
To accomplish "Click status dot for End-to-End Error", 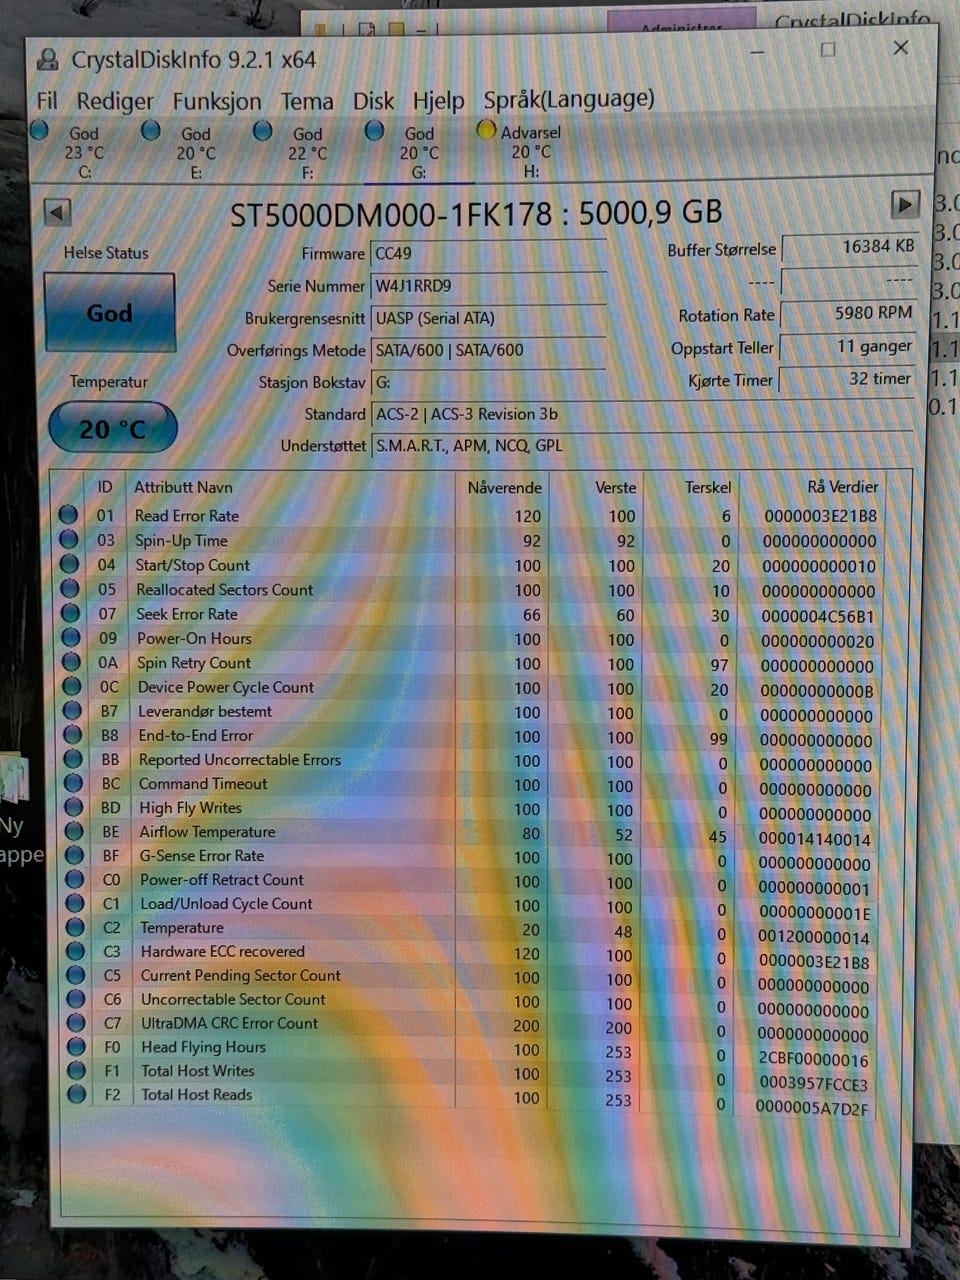I will click(72, 734).
